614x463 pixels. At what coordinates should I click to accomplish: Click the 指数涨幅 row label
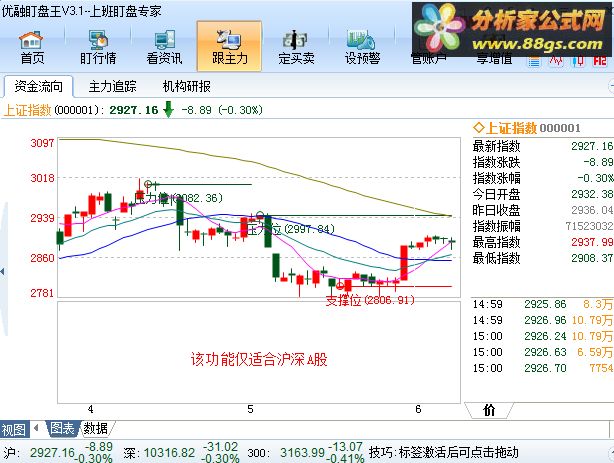click(x=497, y=178)
